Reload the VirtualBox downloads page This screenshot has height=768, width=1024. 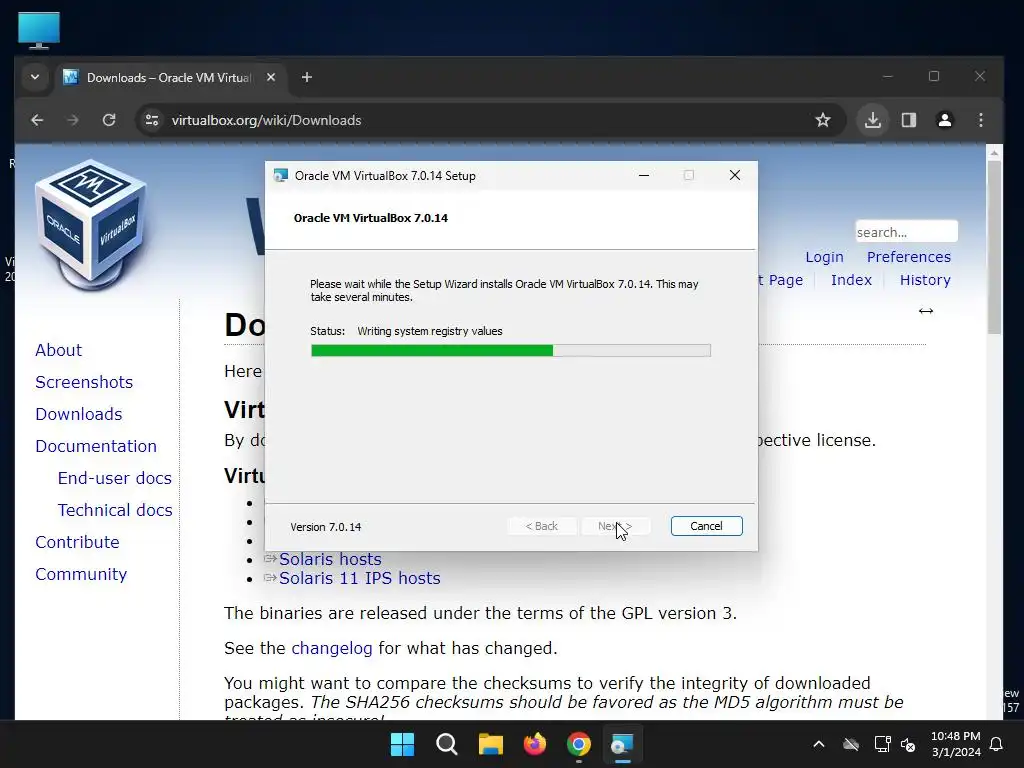click(109, 120)
